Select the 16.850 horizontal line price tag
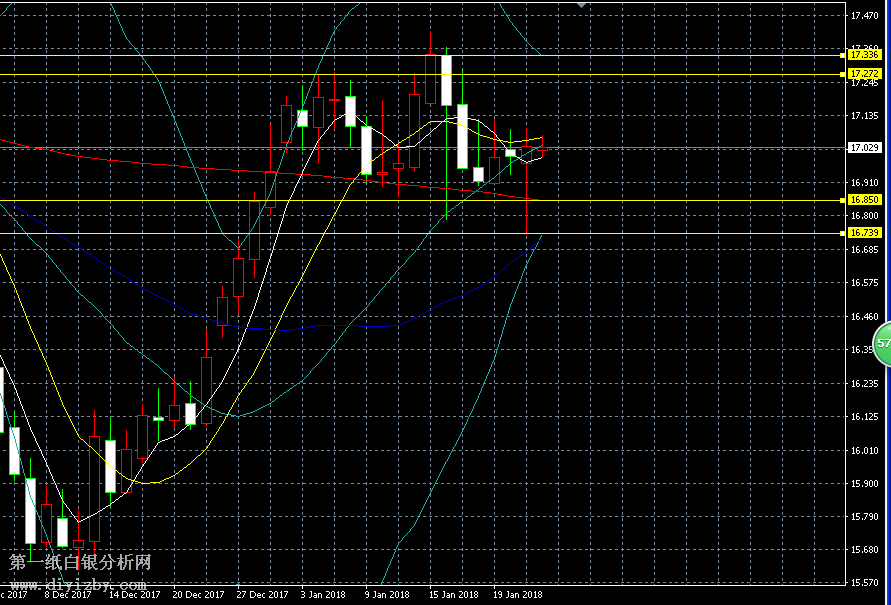This screenshot has width=891, height=605. point(863,200)
